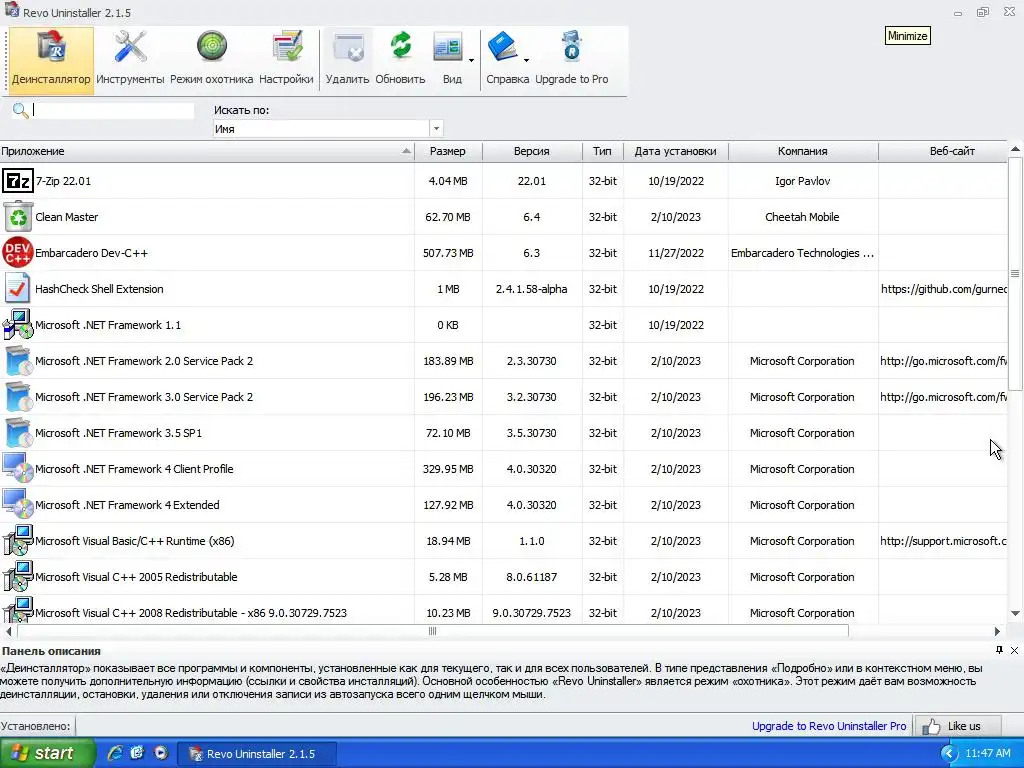Select the HashCheck Shell Extension icon

click(x=18, y=289)
